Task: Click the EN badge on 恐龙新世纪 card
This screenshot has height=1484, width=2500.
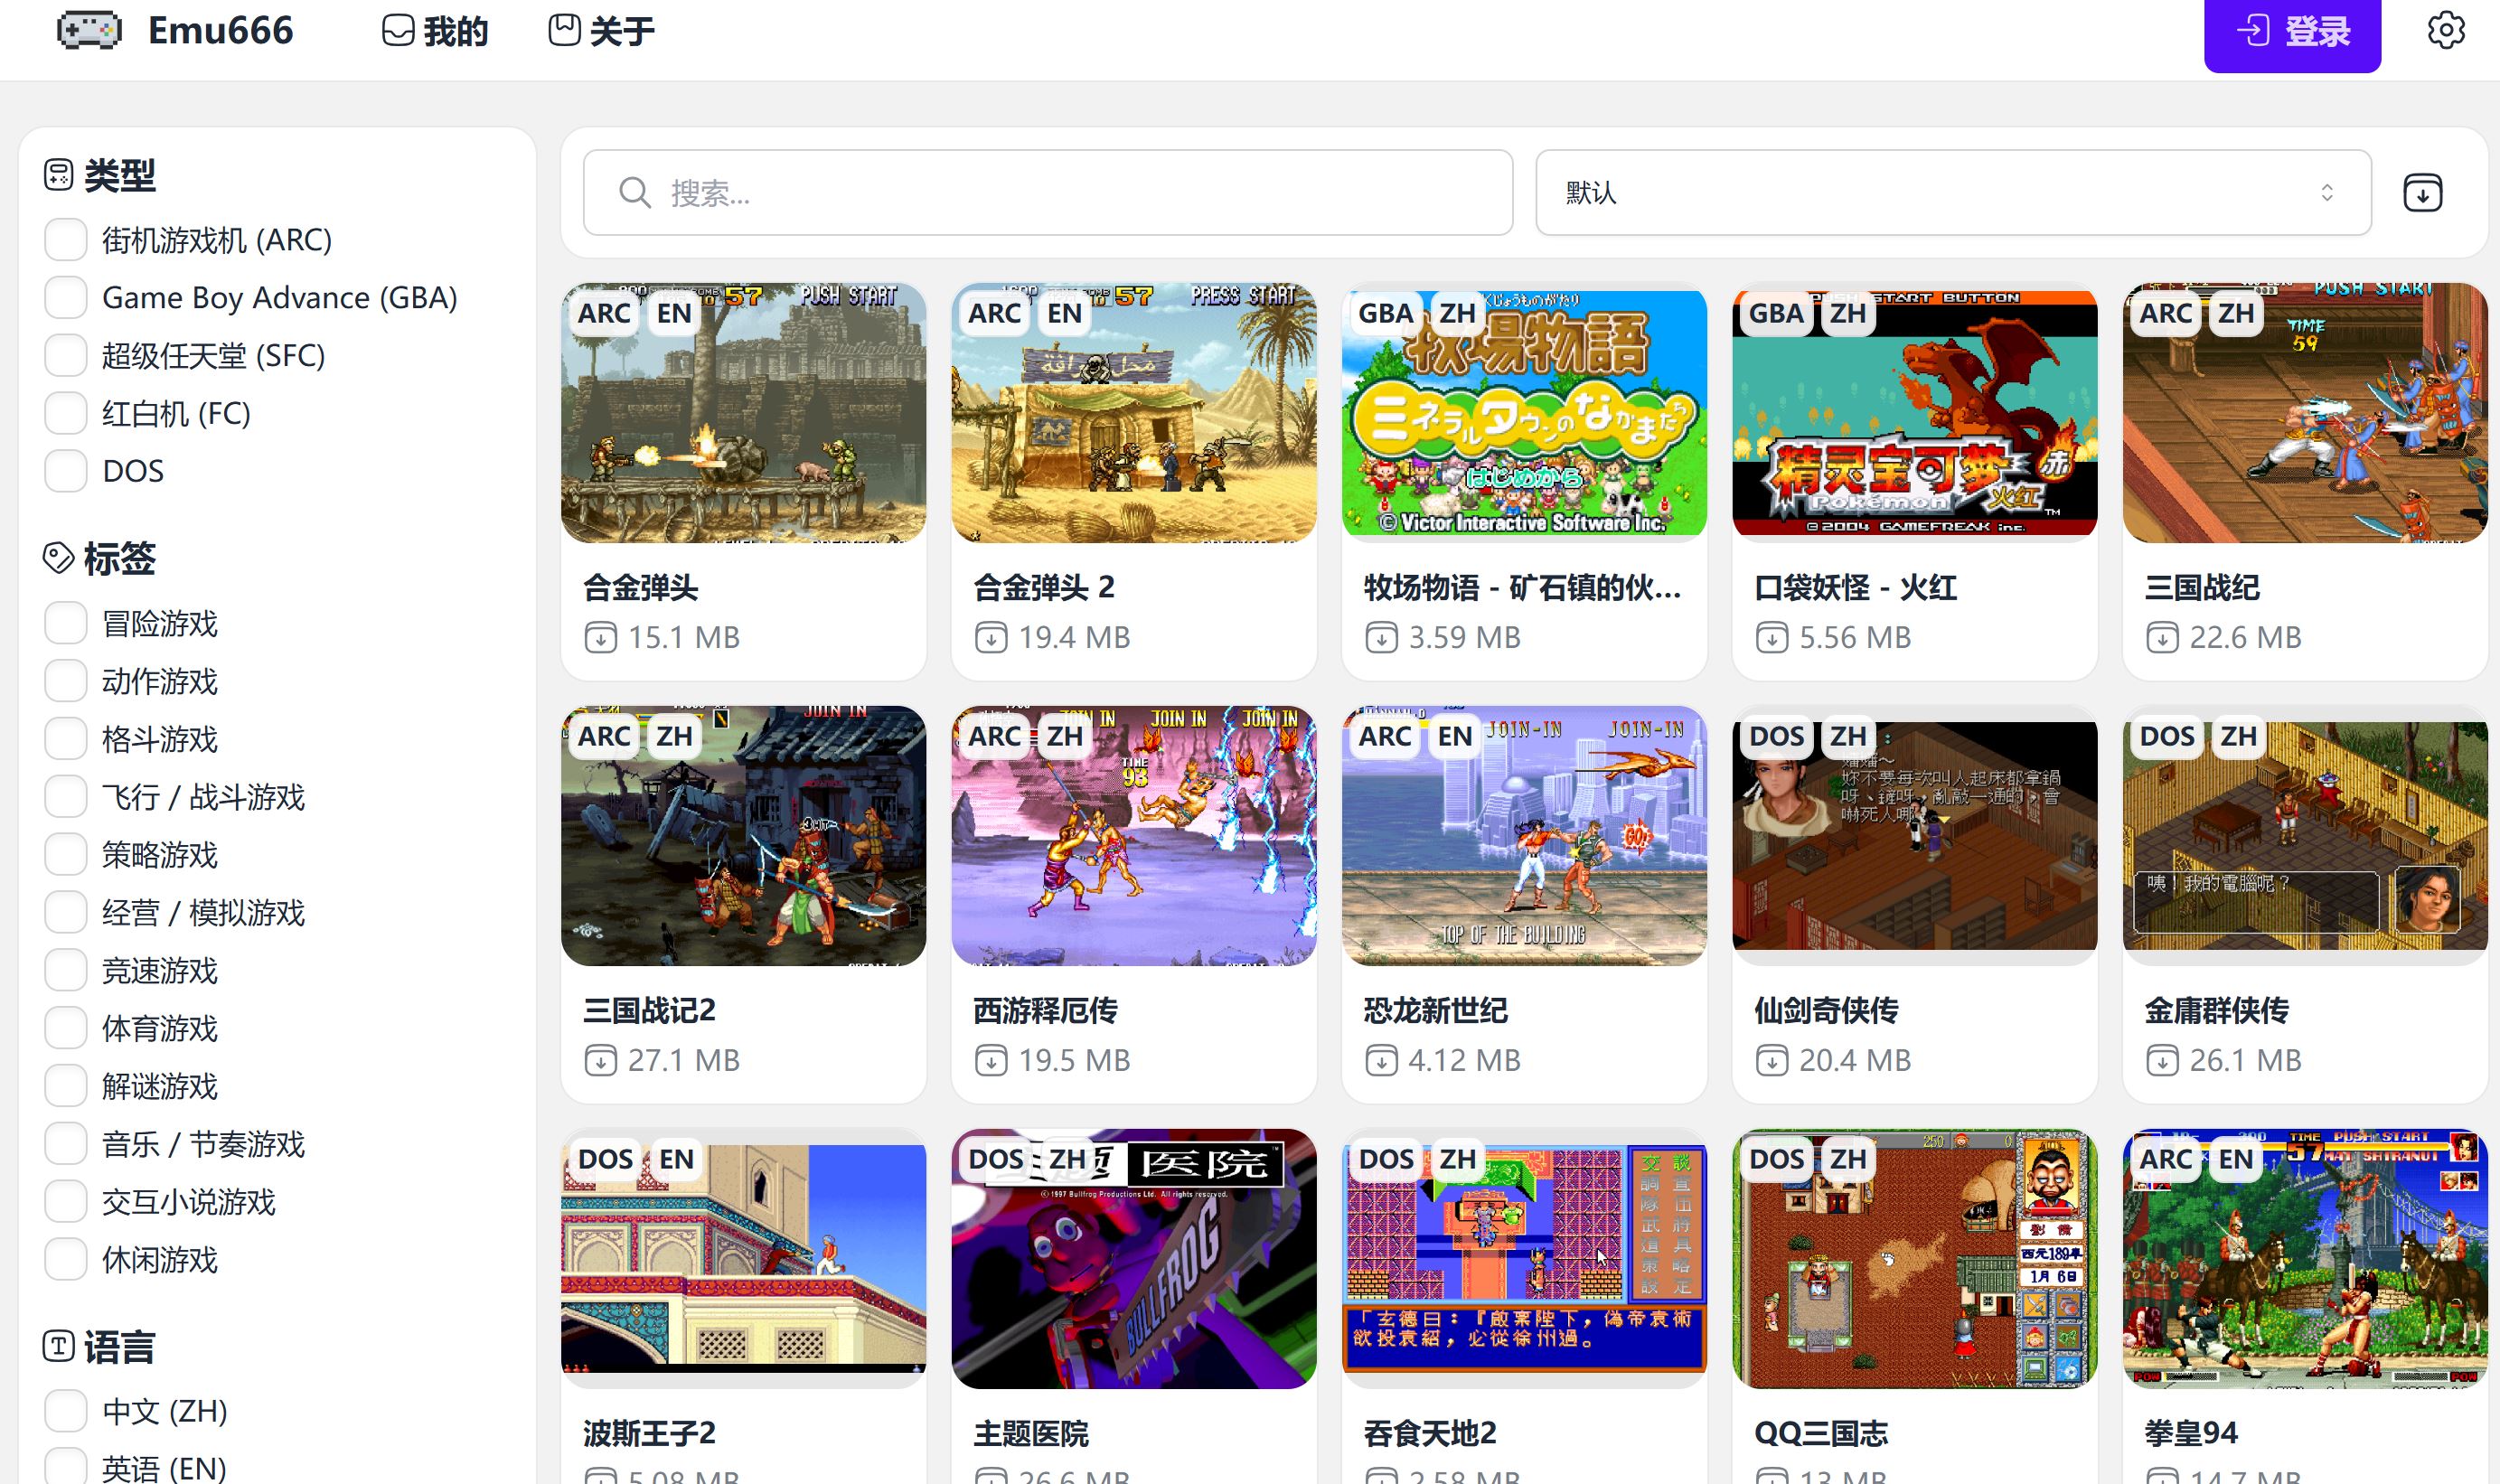Action: point(1454,736)
